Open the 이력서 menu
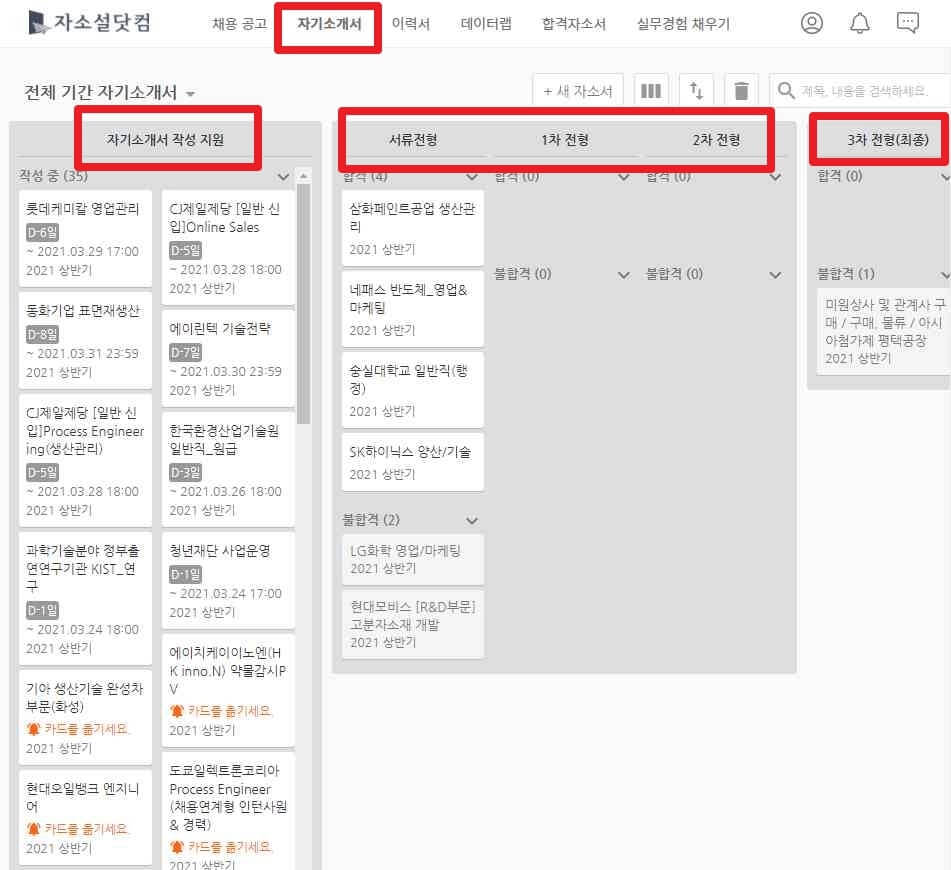 [x=411, y=24]
